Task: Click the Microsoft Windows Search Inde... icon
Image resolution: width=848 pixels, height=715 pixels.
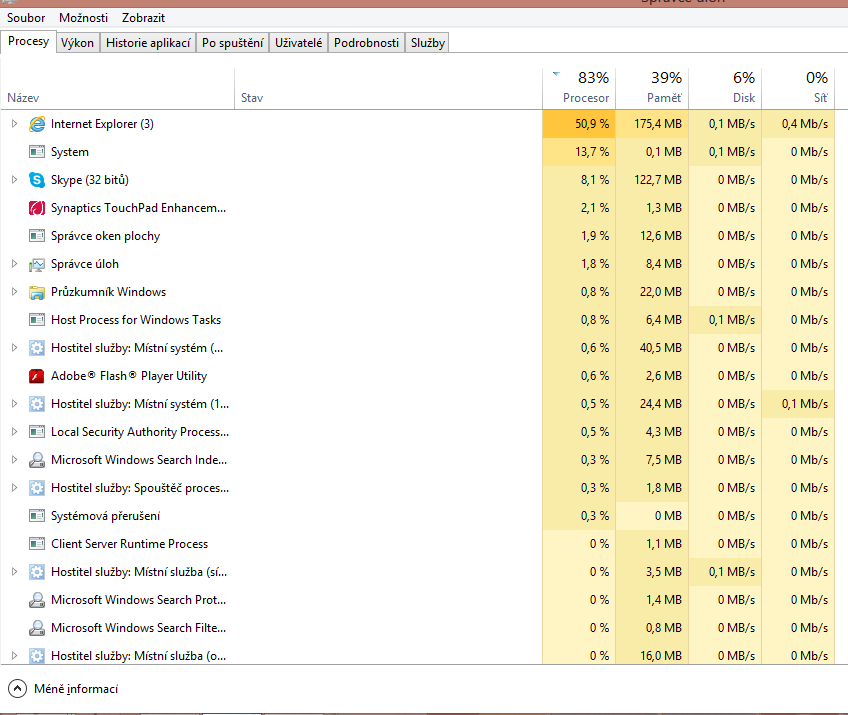Action: pos(37,460)
